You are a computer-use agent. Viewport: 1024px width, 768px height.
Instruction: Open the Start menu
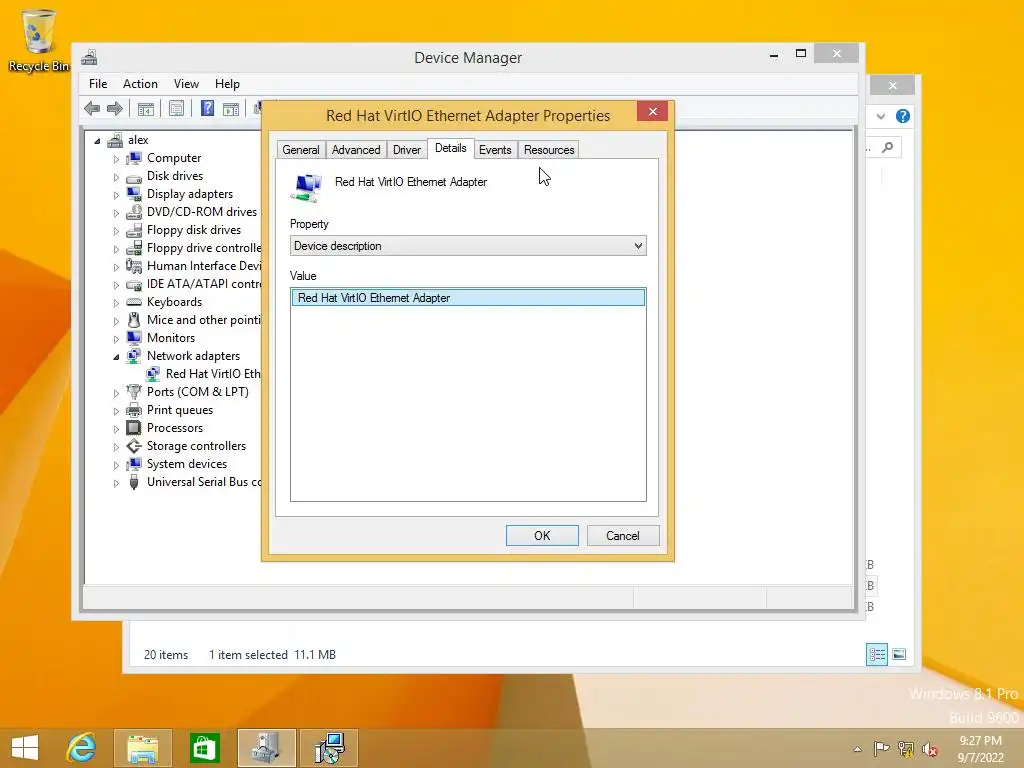(x=25, y=748)
